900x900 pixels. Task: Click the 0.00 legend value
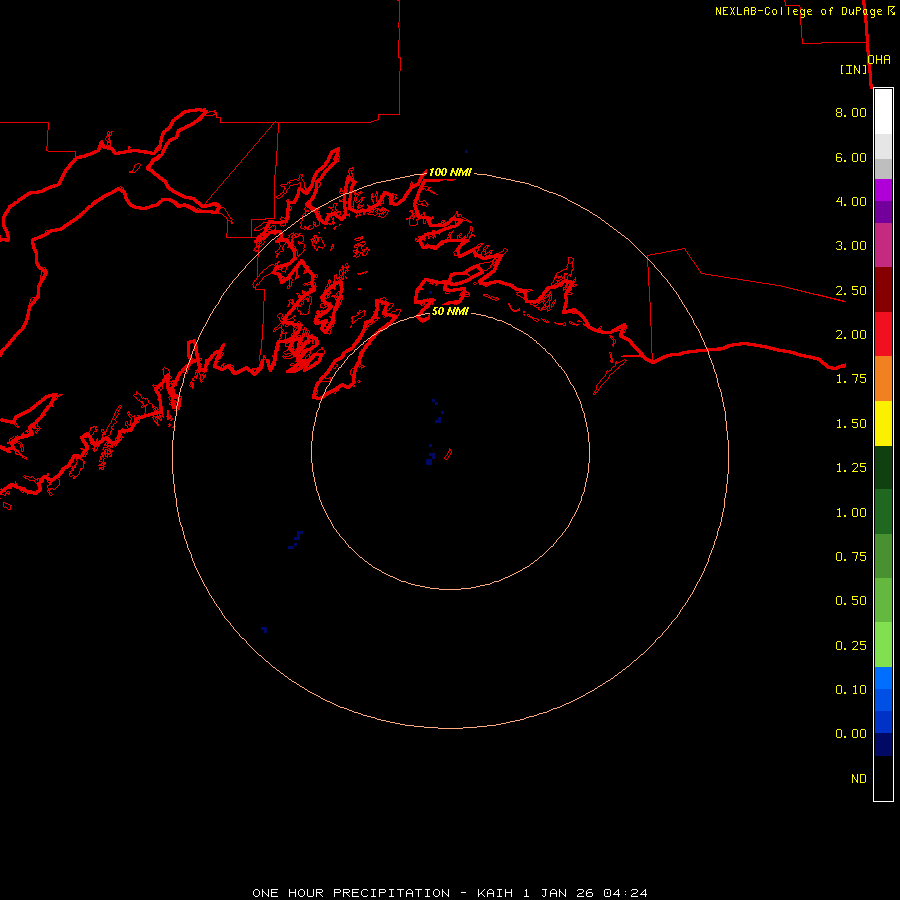851,734
